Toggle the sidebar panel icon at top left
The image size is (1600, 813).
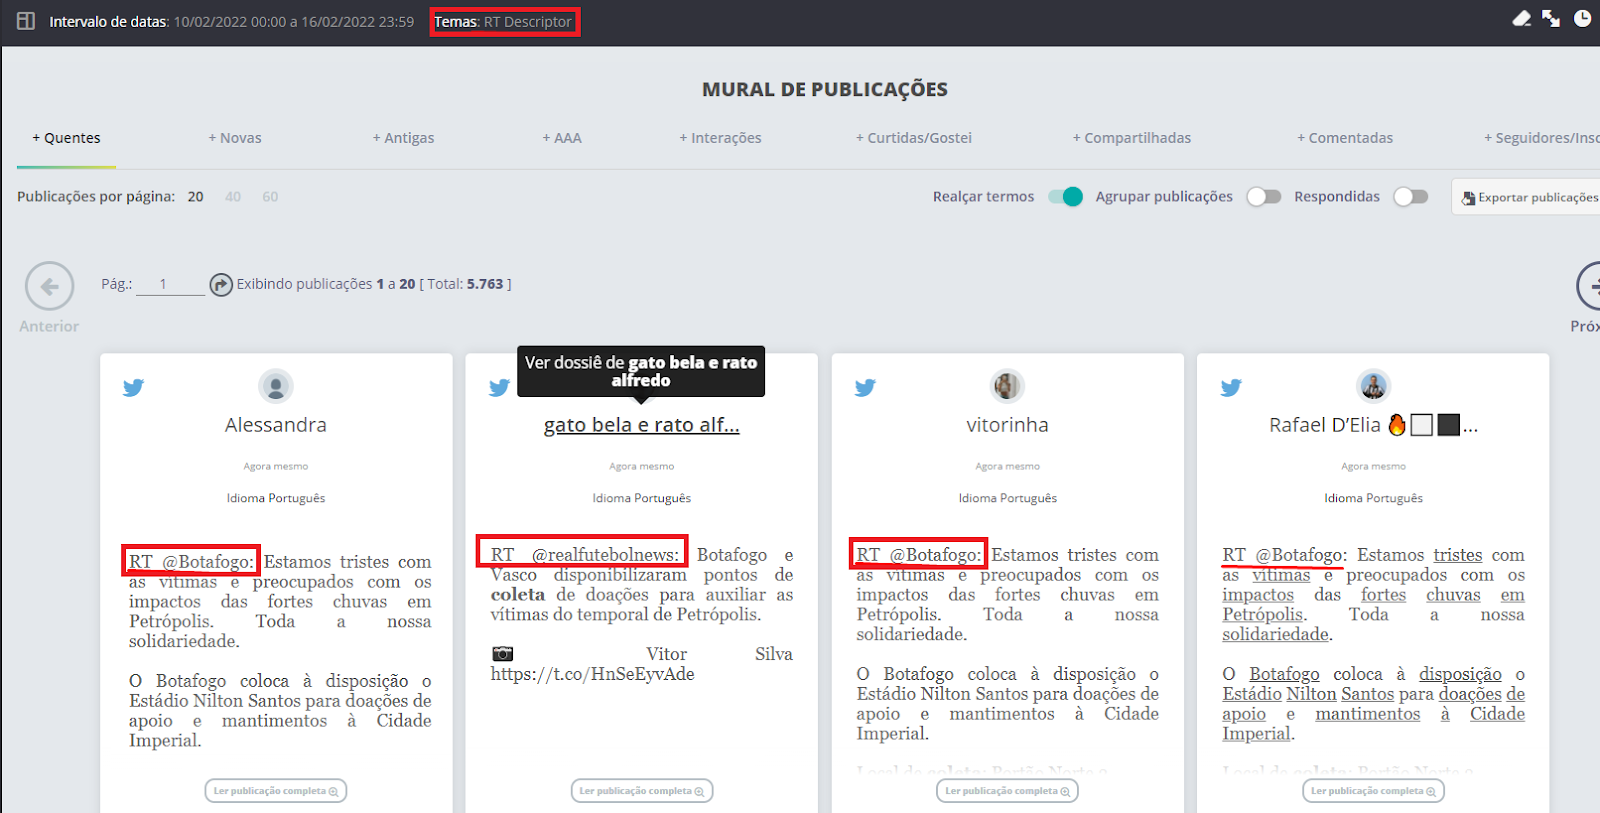(26, 21)
